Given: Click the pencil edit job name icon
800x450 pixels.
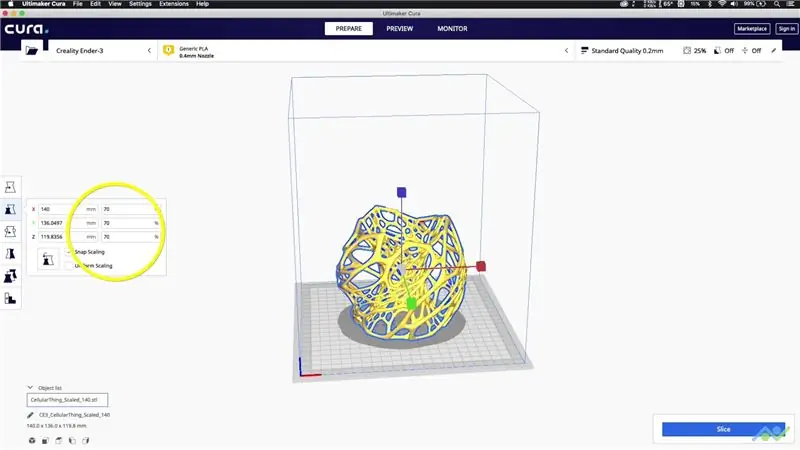Looking at the screenshot, I should [30, 415].
